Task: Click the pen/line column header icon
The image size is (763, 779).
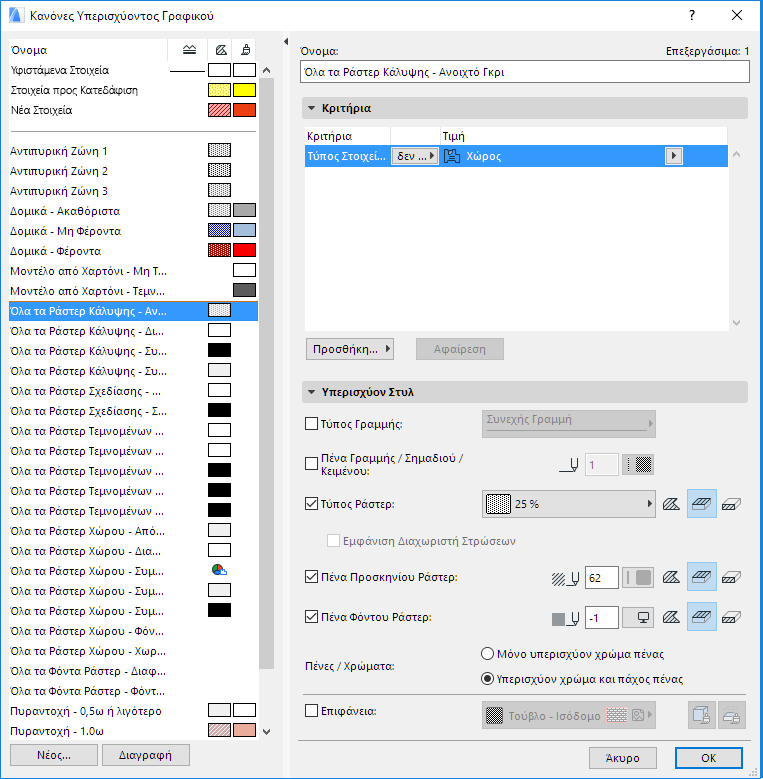Action: 189,50
